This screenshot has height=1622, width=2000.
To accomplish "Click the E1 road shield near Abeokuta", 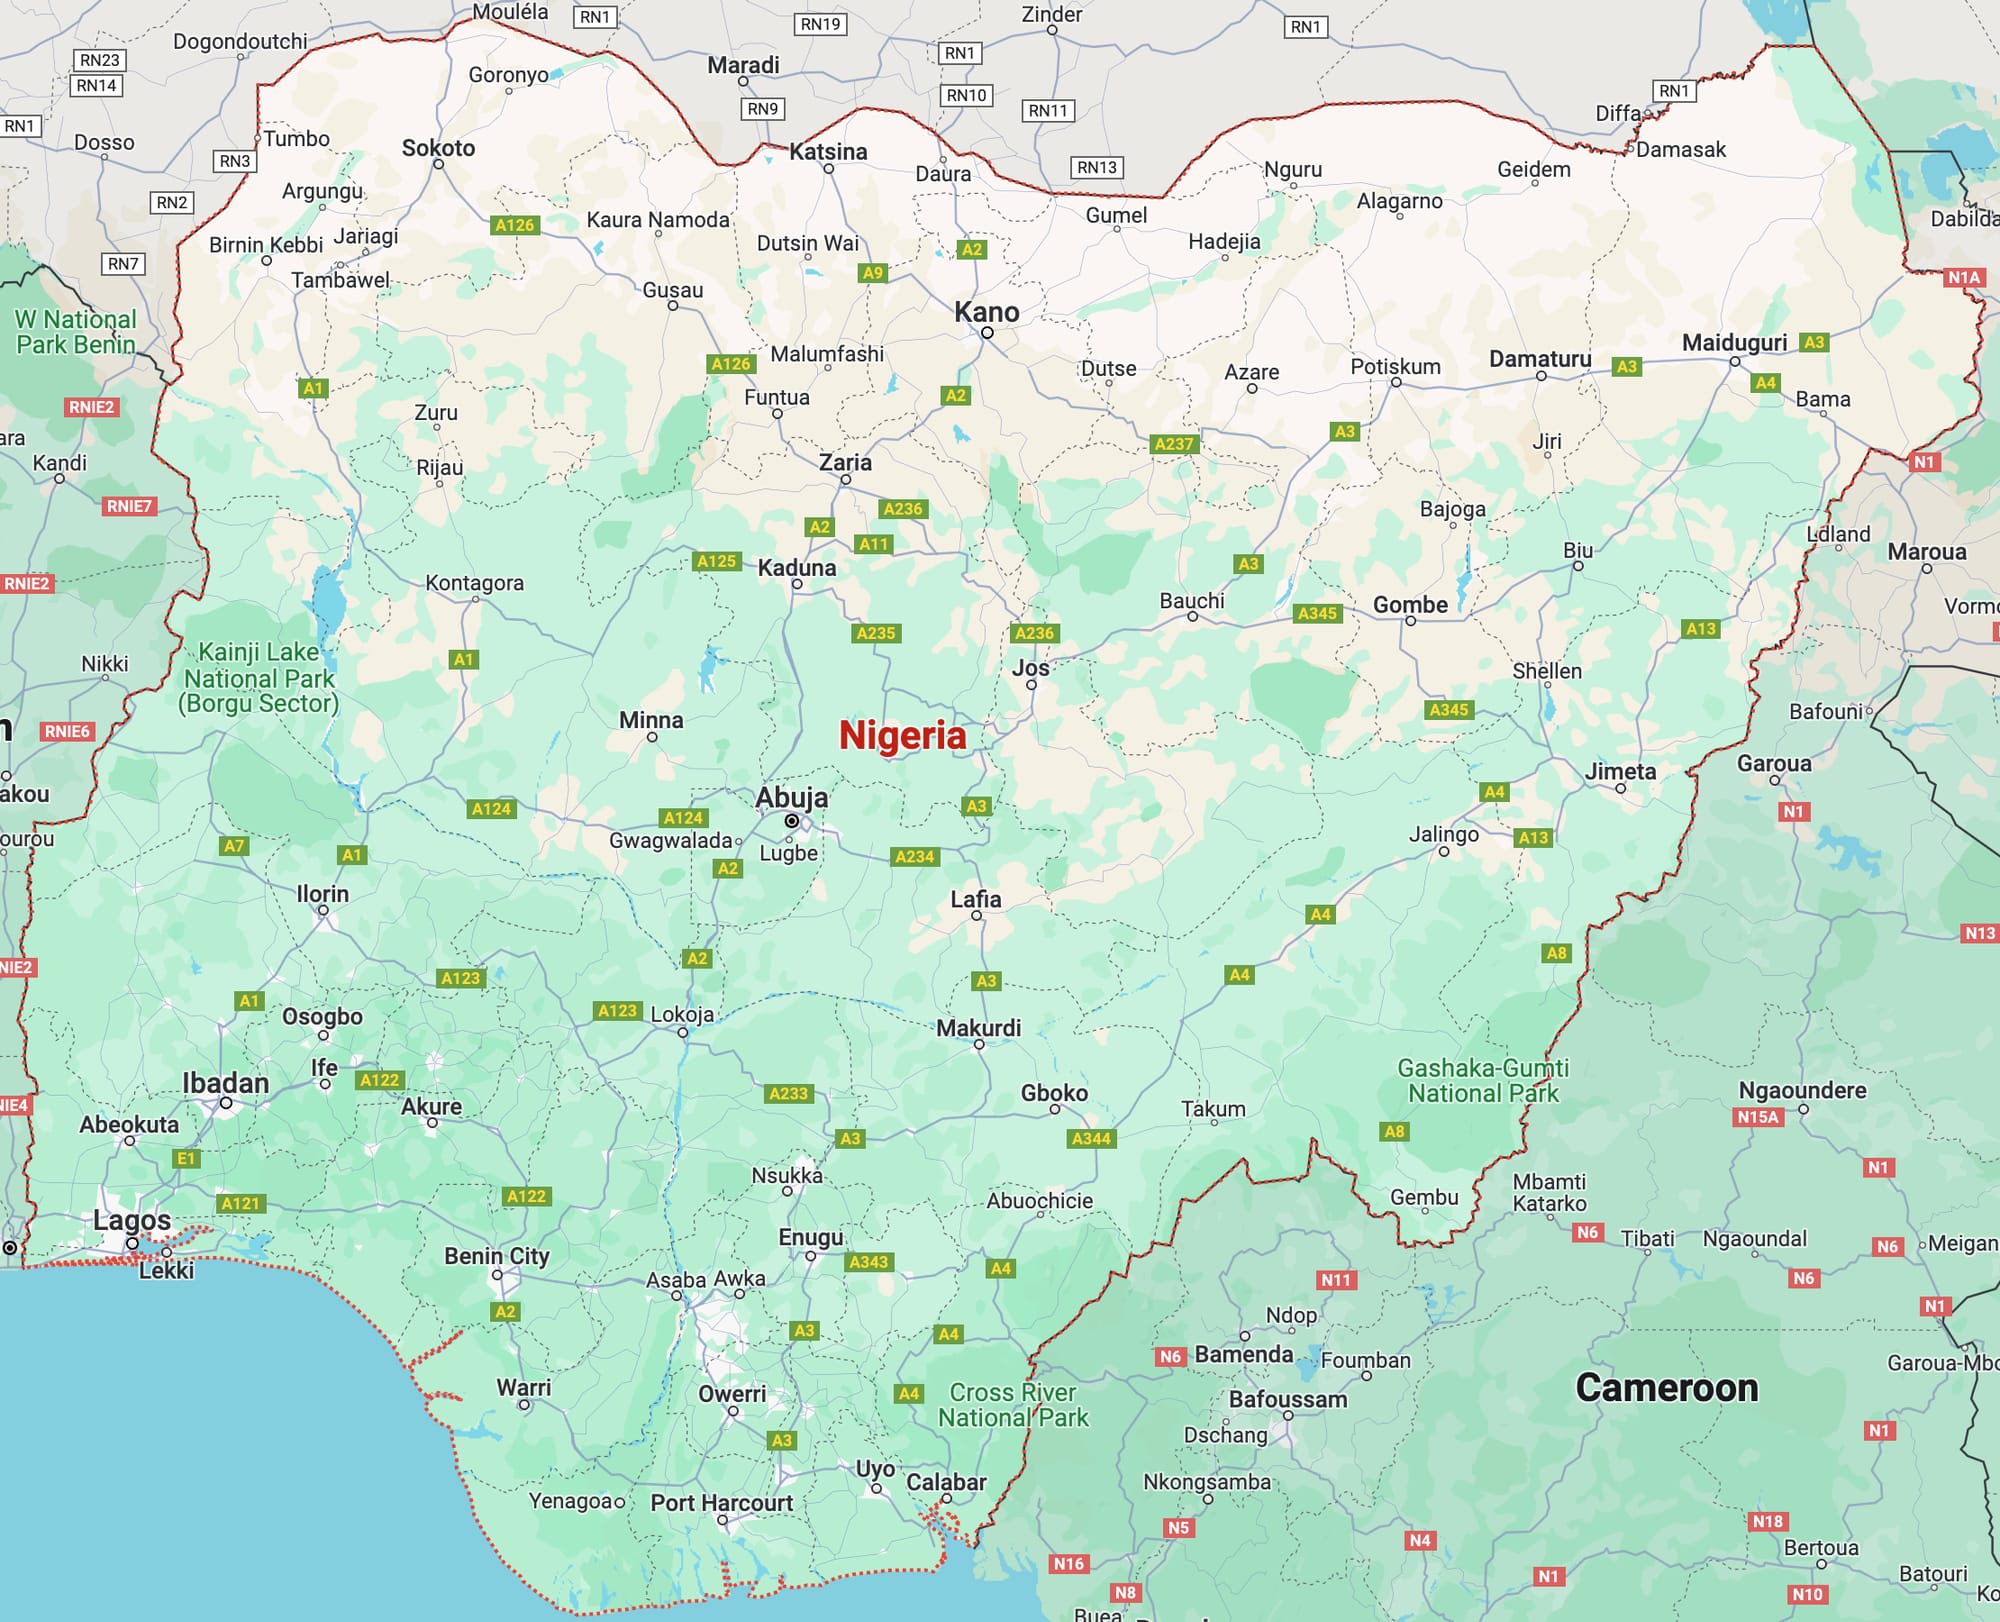I will point(186,1159).
